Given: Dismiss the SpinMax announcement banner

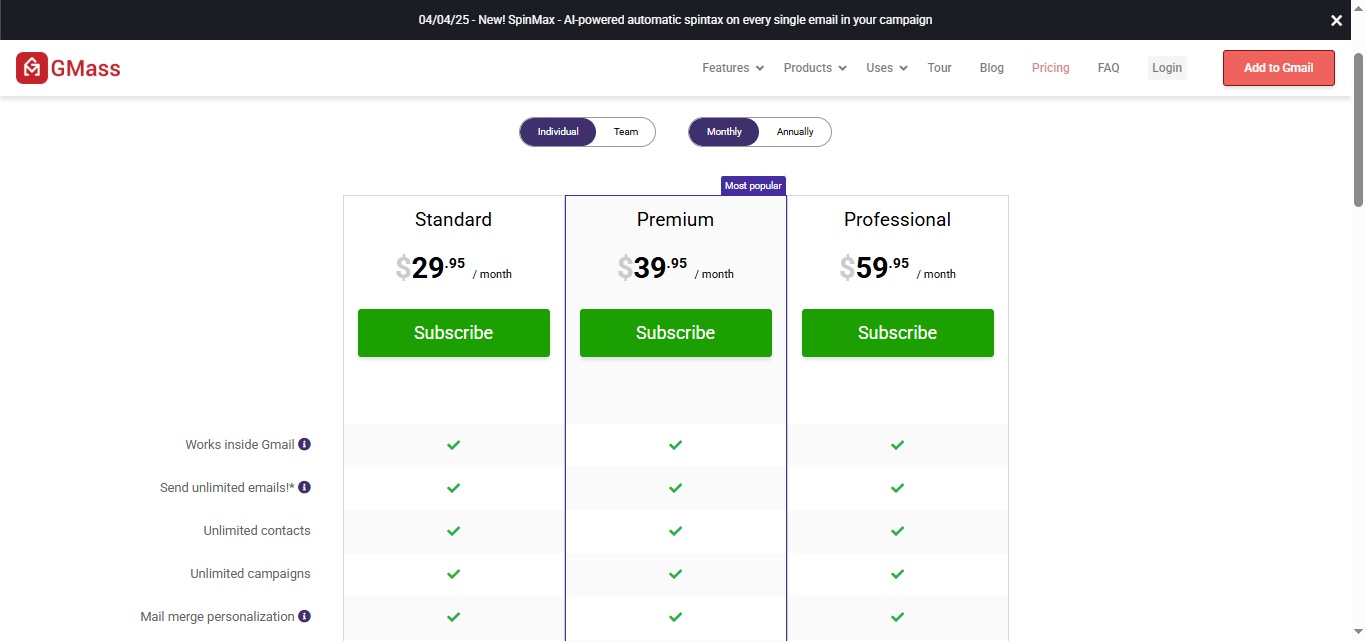Looking at the screenshot, I should click(x=1336, y=20).
